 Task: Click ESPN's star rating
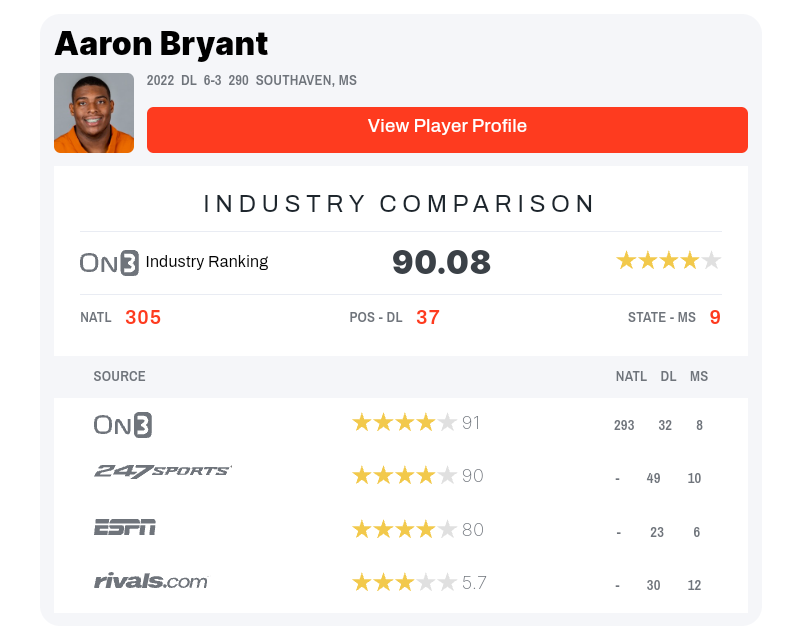pyautogui.click(x=404, y=529)
